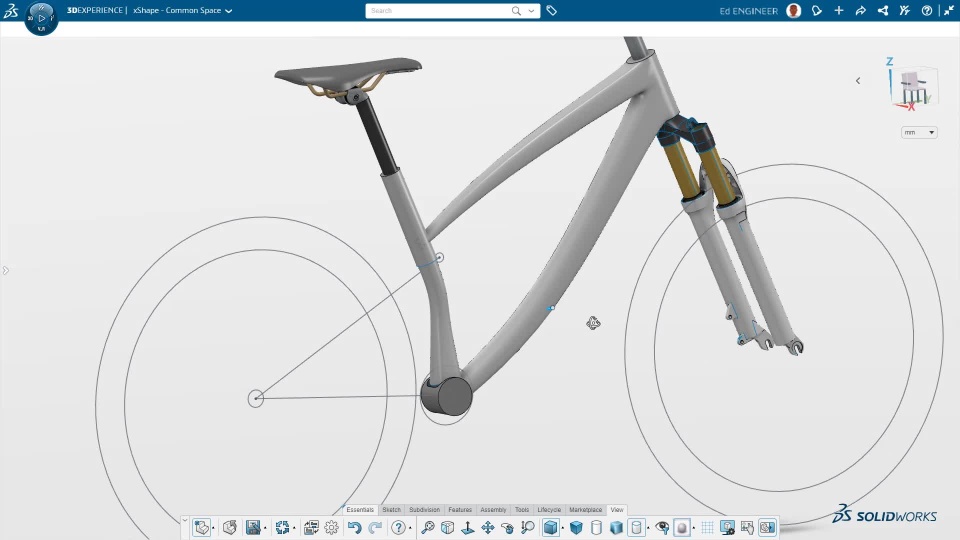
Task: Click the Undo arrow
Action: pos(354,527)
